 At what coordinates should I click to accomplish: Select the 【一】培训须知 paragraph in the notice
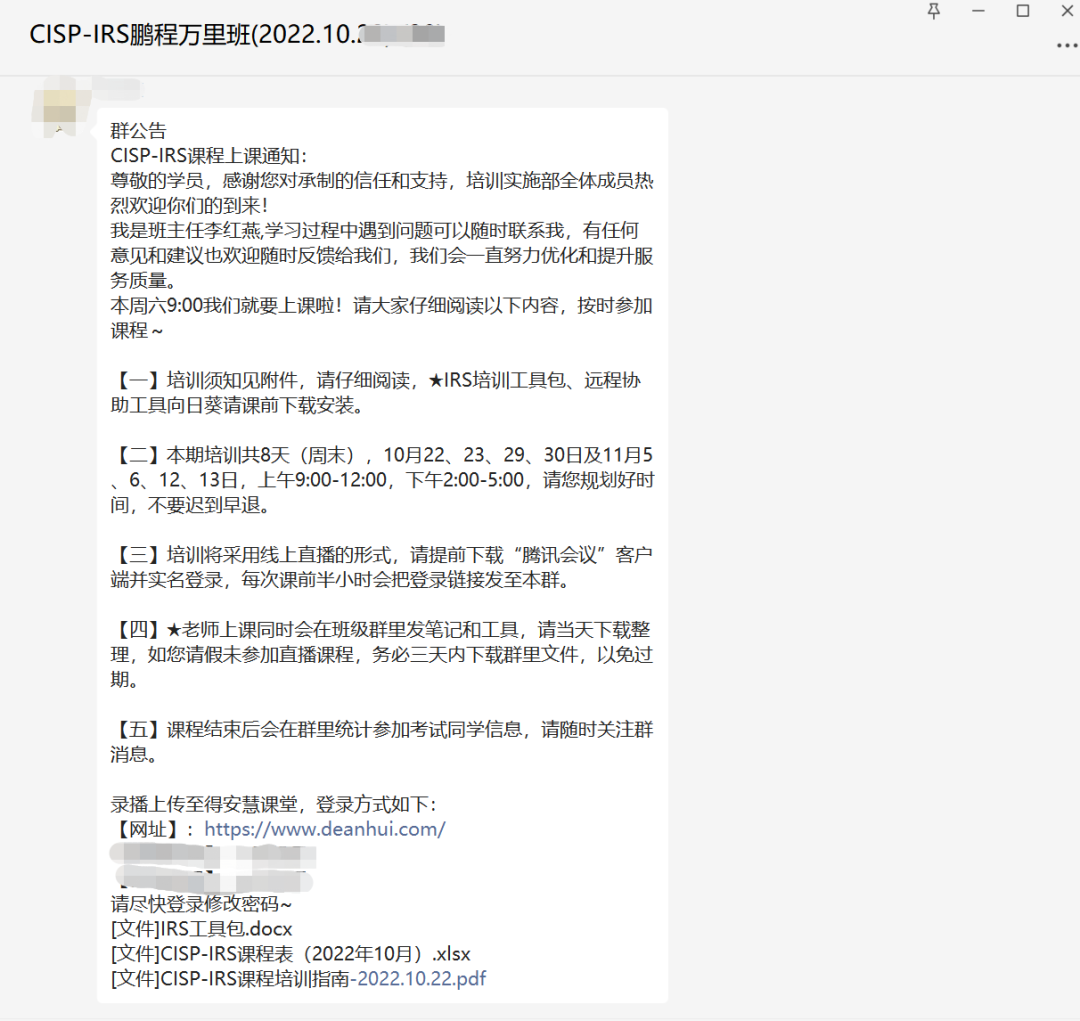380,393
